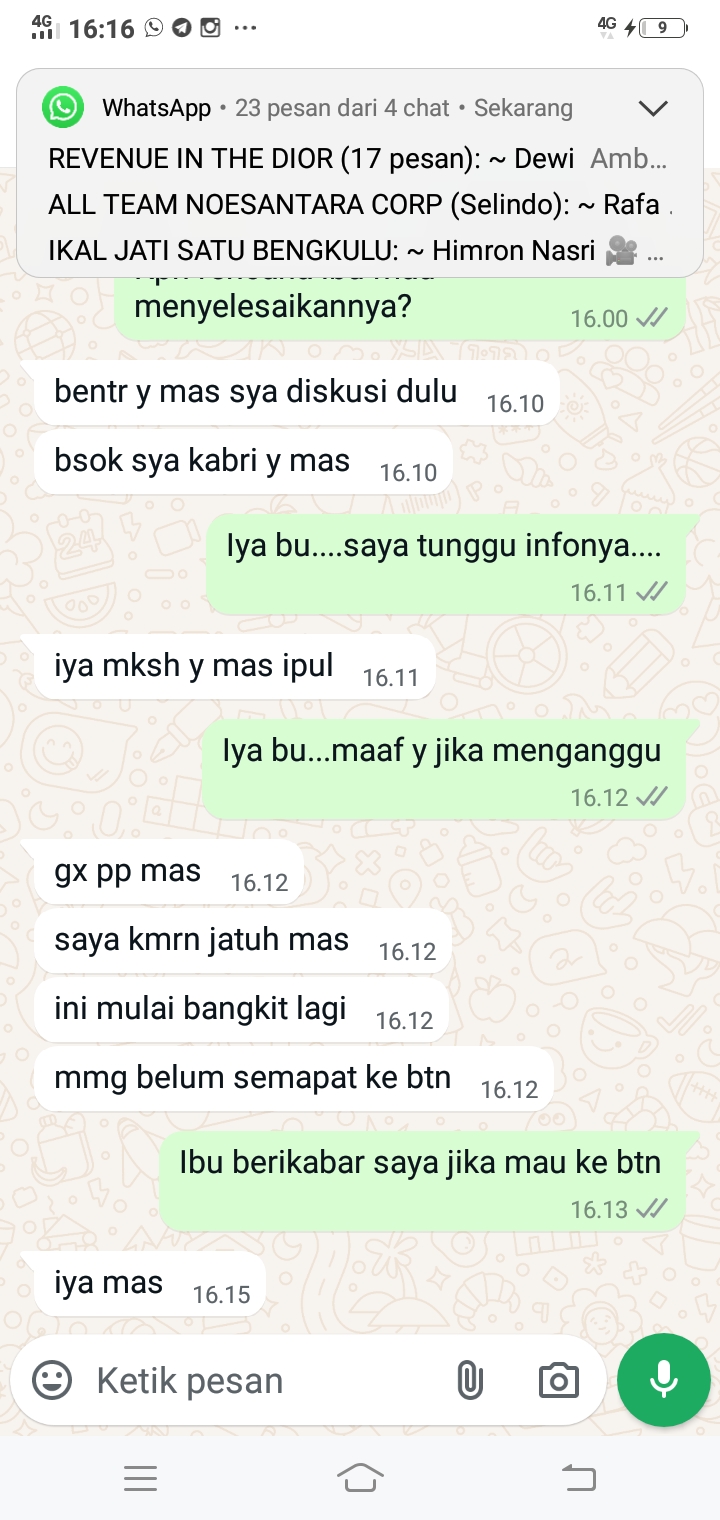Screen dimensions: 720x1520
Task: Expand the WhatsApp notification chevron
Action: [x=653, y=108]
